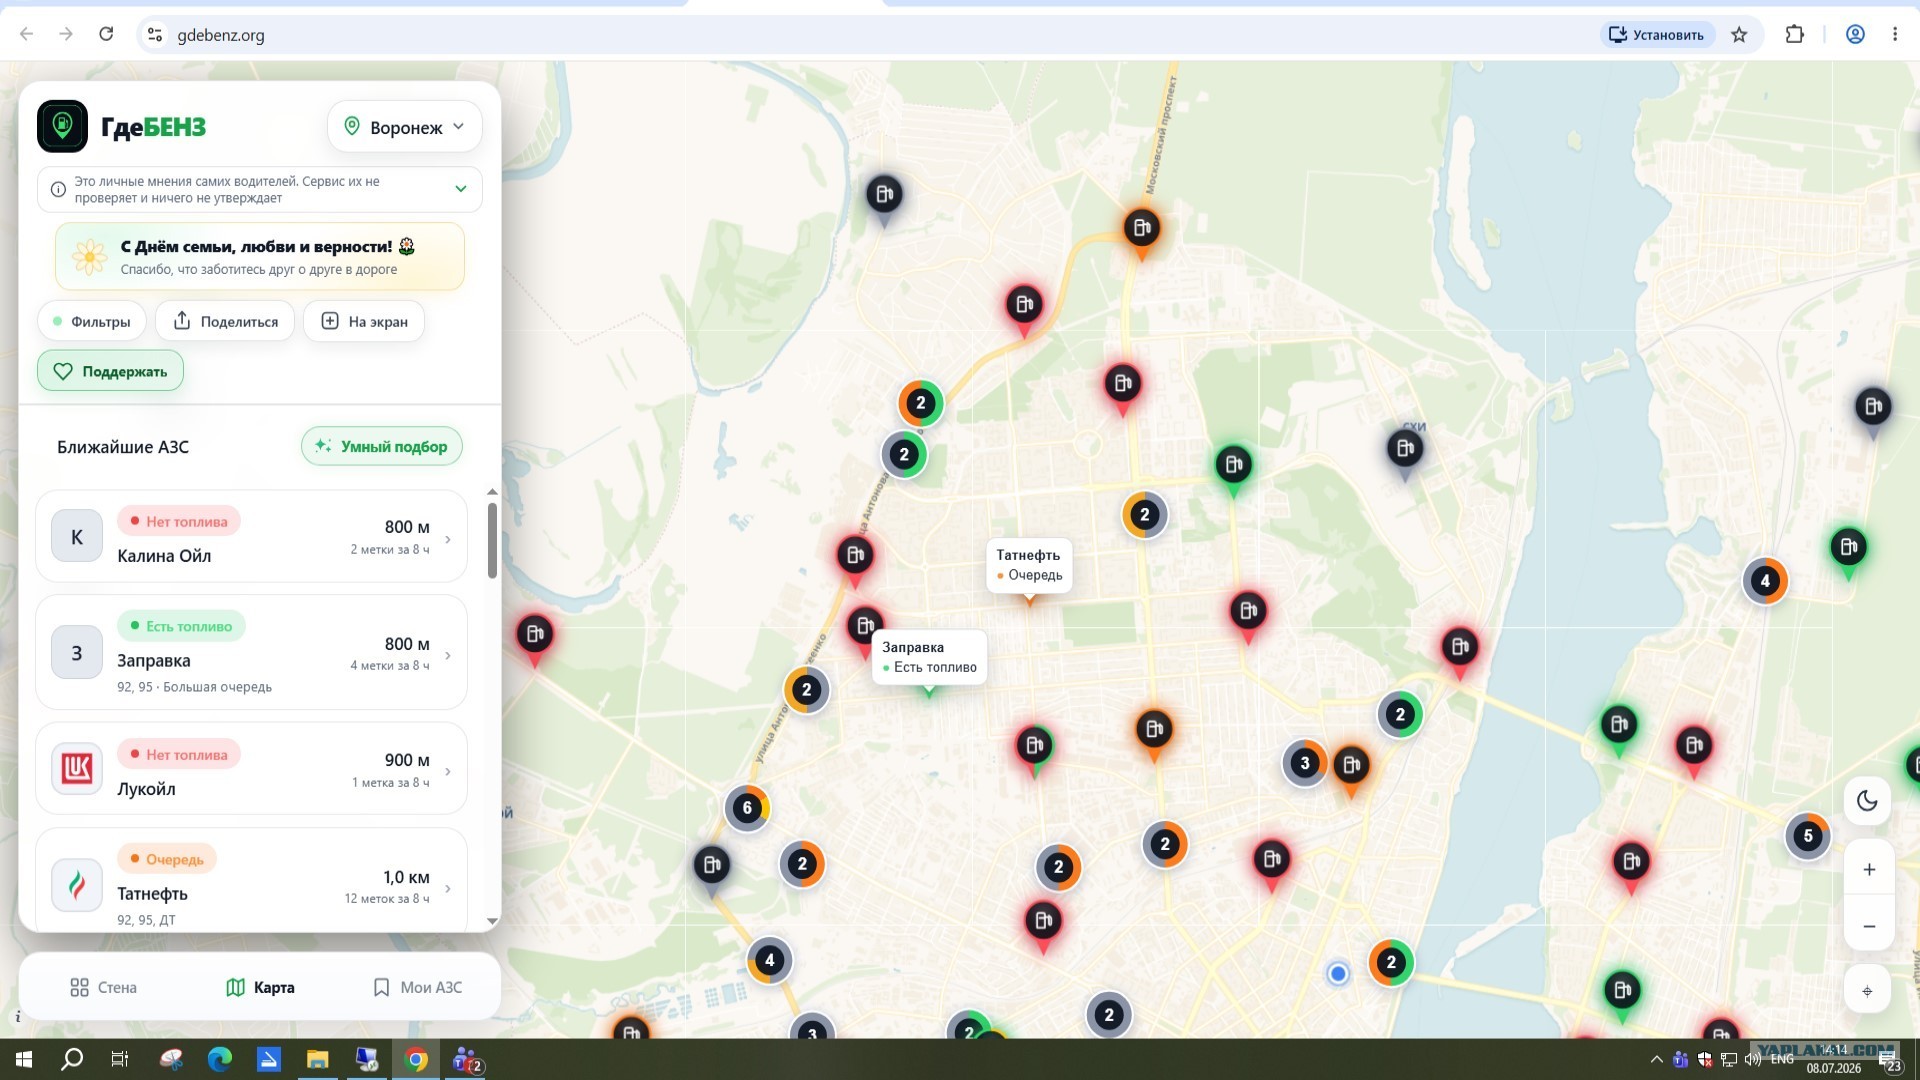Open Заправка card details chevron
This screenshot has width=1920, height=1080.
(x=448, y=655)
